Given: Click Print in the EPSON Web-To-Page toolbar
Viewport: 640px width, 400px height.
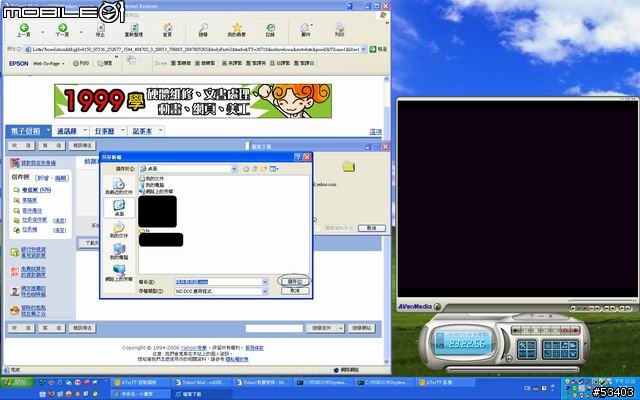Looking at the screenshot, I should tap(81, 63).
